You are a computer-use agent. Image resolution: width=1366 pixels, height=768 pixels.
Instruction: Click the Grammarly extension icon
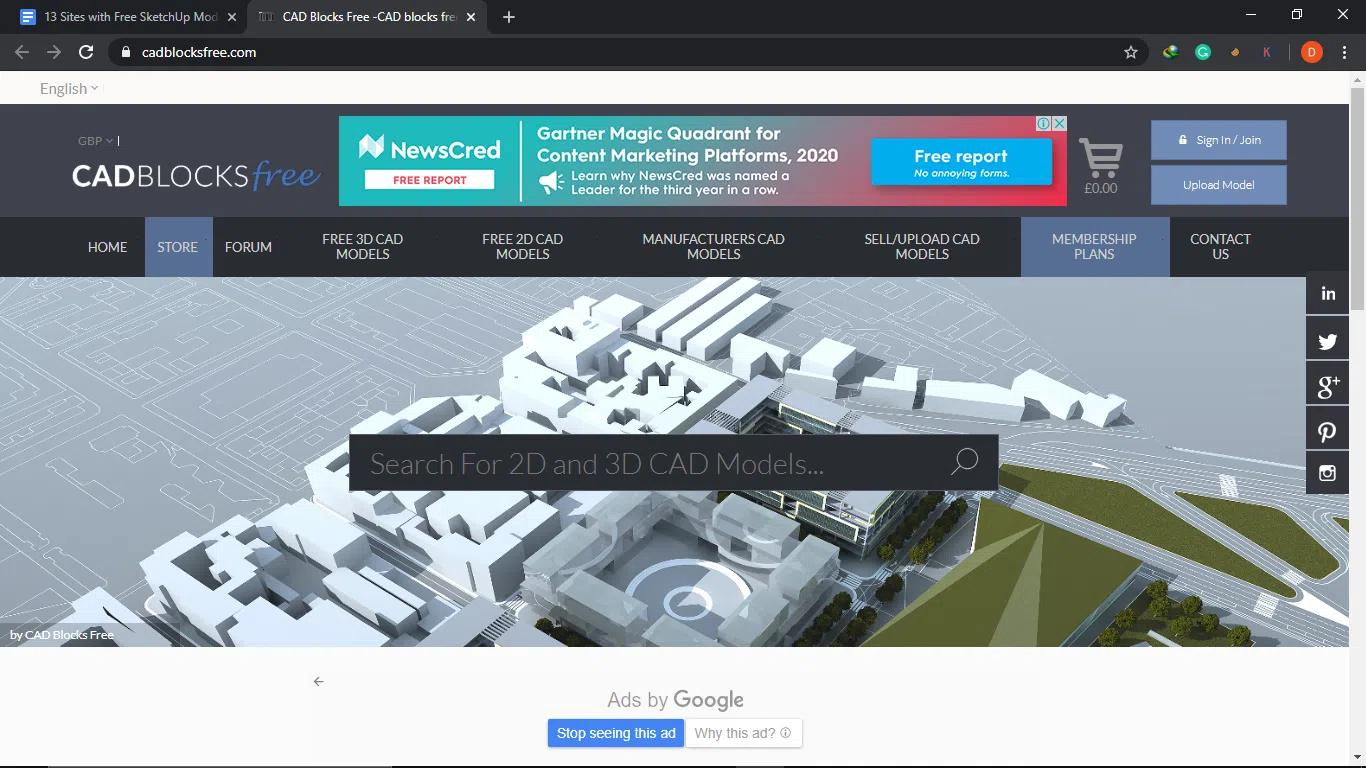pyautogui.click(x=1203, y=51)
